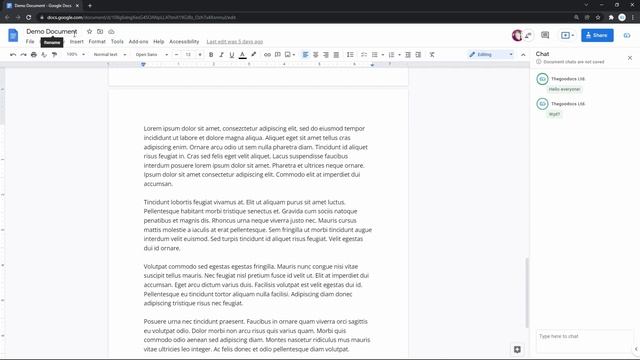Open the Google Docs home icon
The width and height of the screenshot is (640, 360).
click(13, 36)
